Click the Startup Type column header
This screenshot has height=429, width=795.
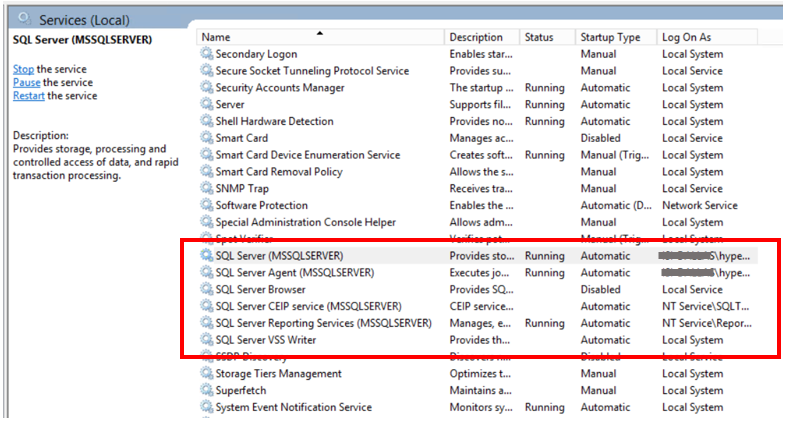point(616,37)
